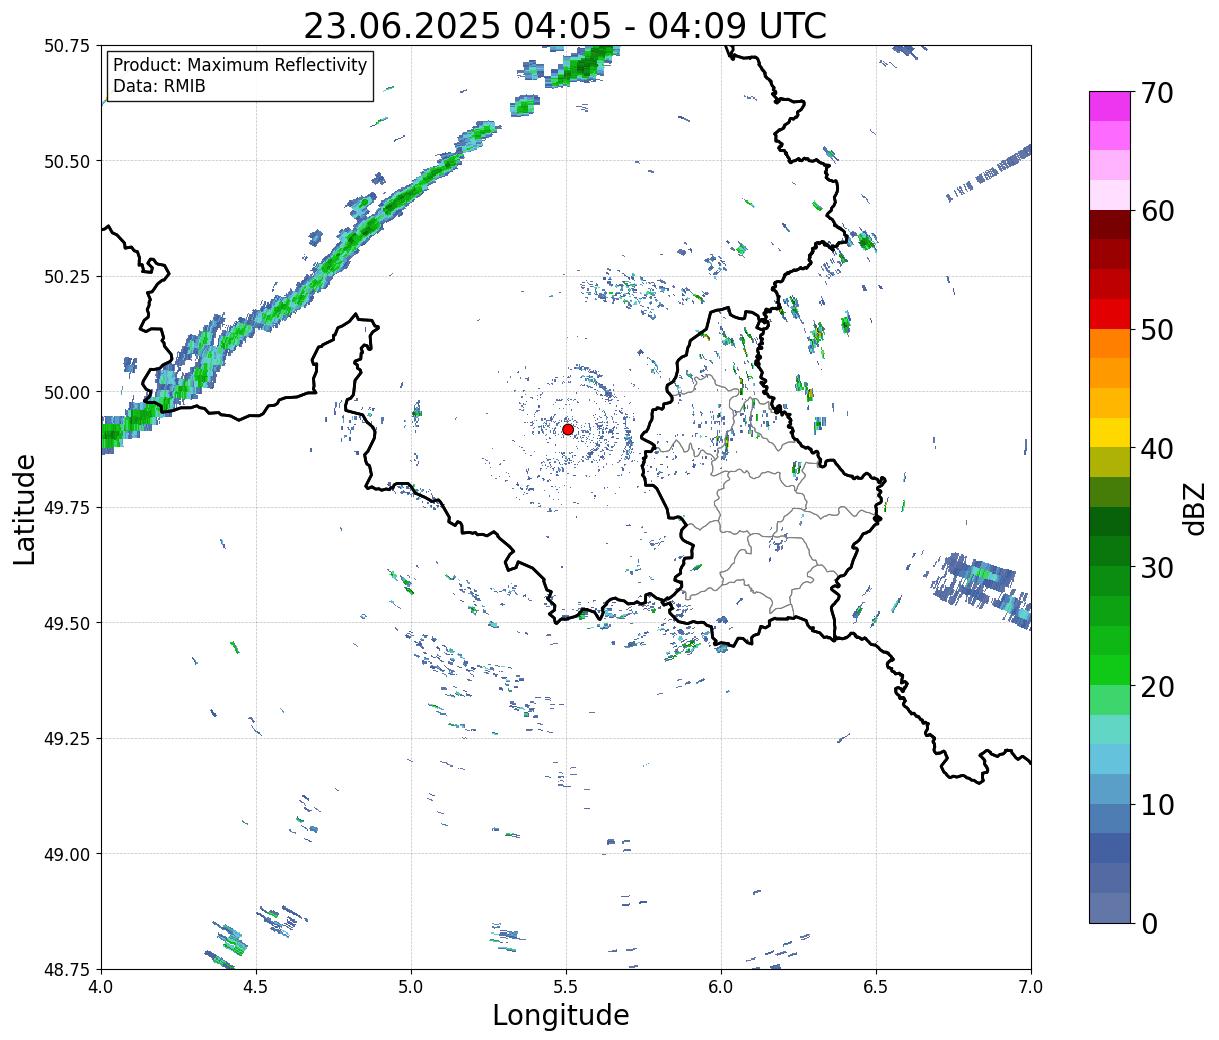Click the colorbar tick label 0
The image size is (1219, 1040).
(1149, 924)
